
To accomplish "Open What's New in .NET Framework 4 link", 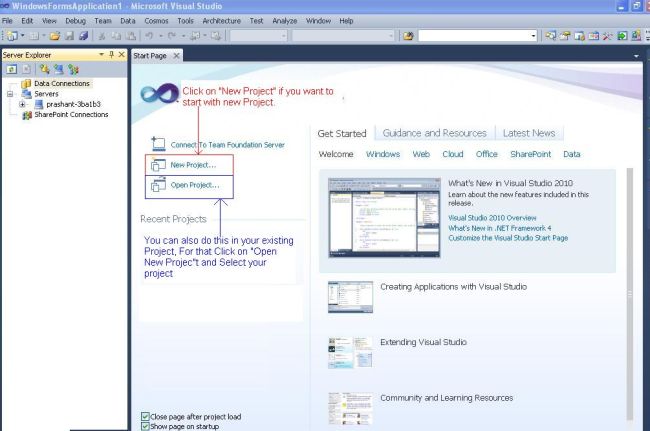I will click(500, 228).
